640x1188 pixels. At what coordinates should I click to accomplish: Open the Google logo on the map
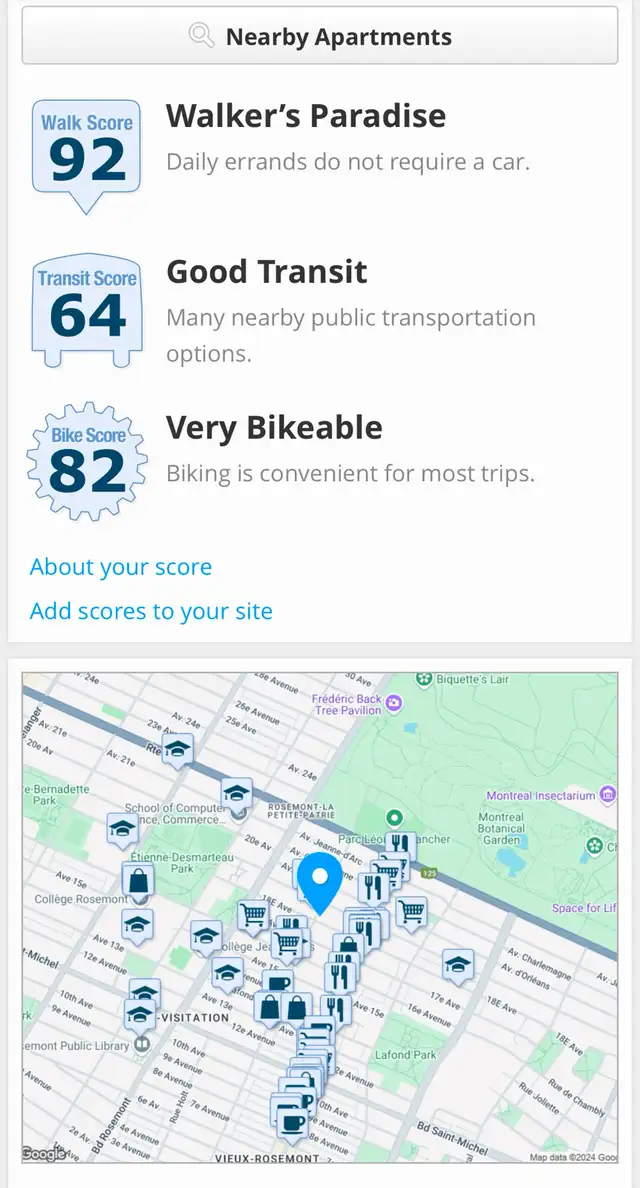pos(43,1154)
